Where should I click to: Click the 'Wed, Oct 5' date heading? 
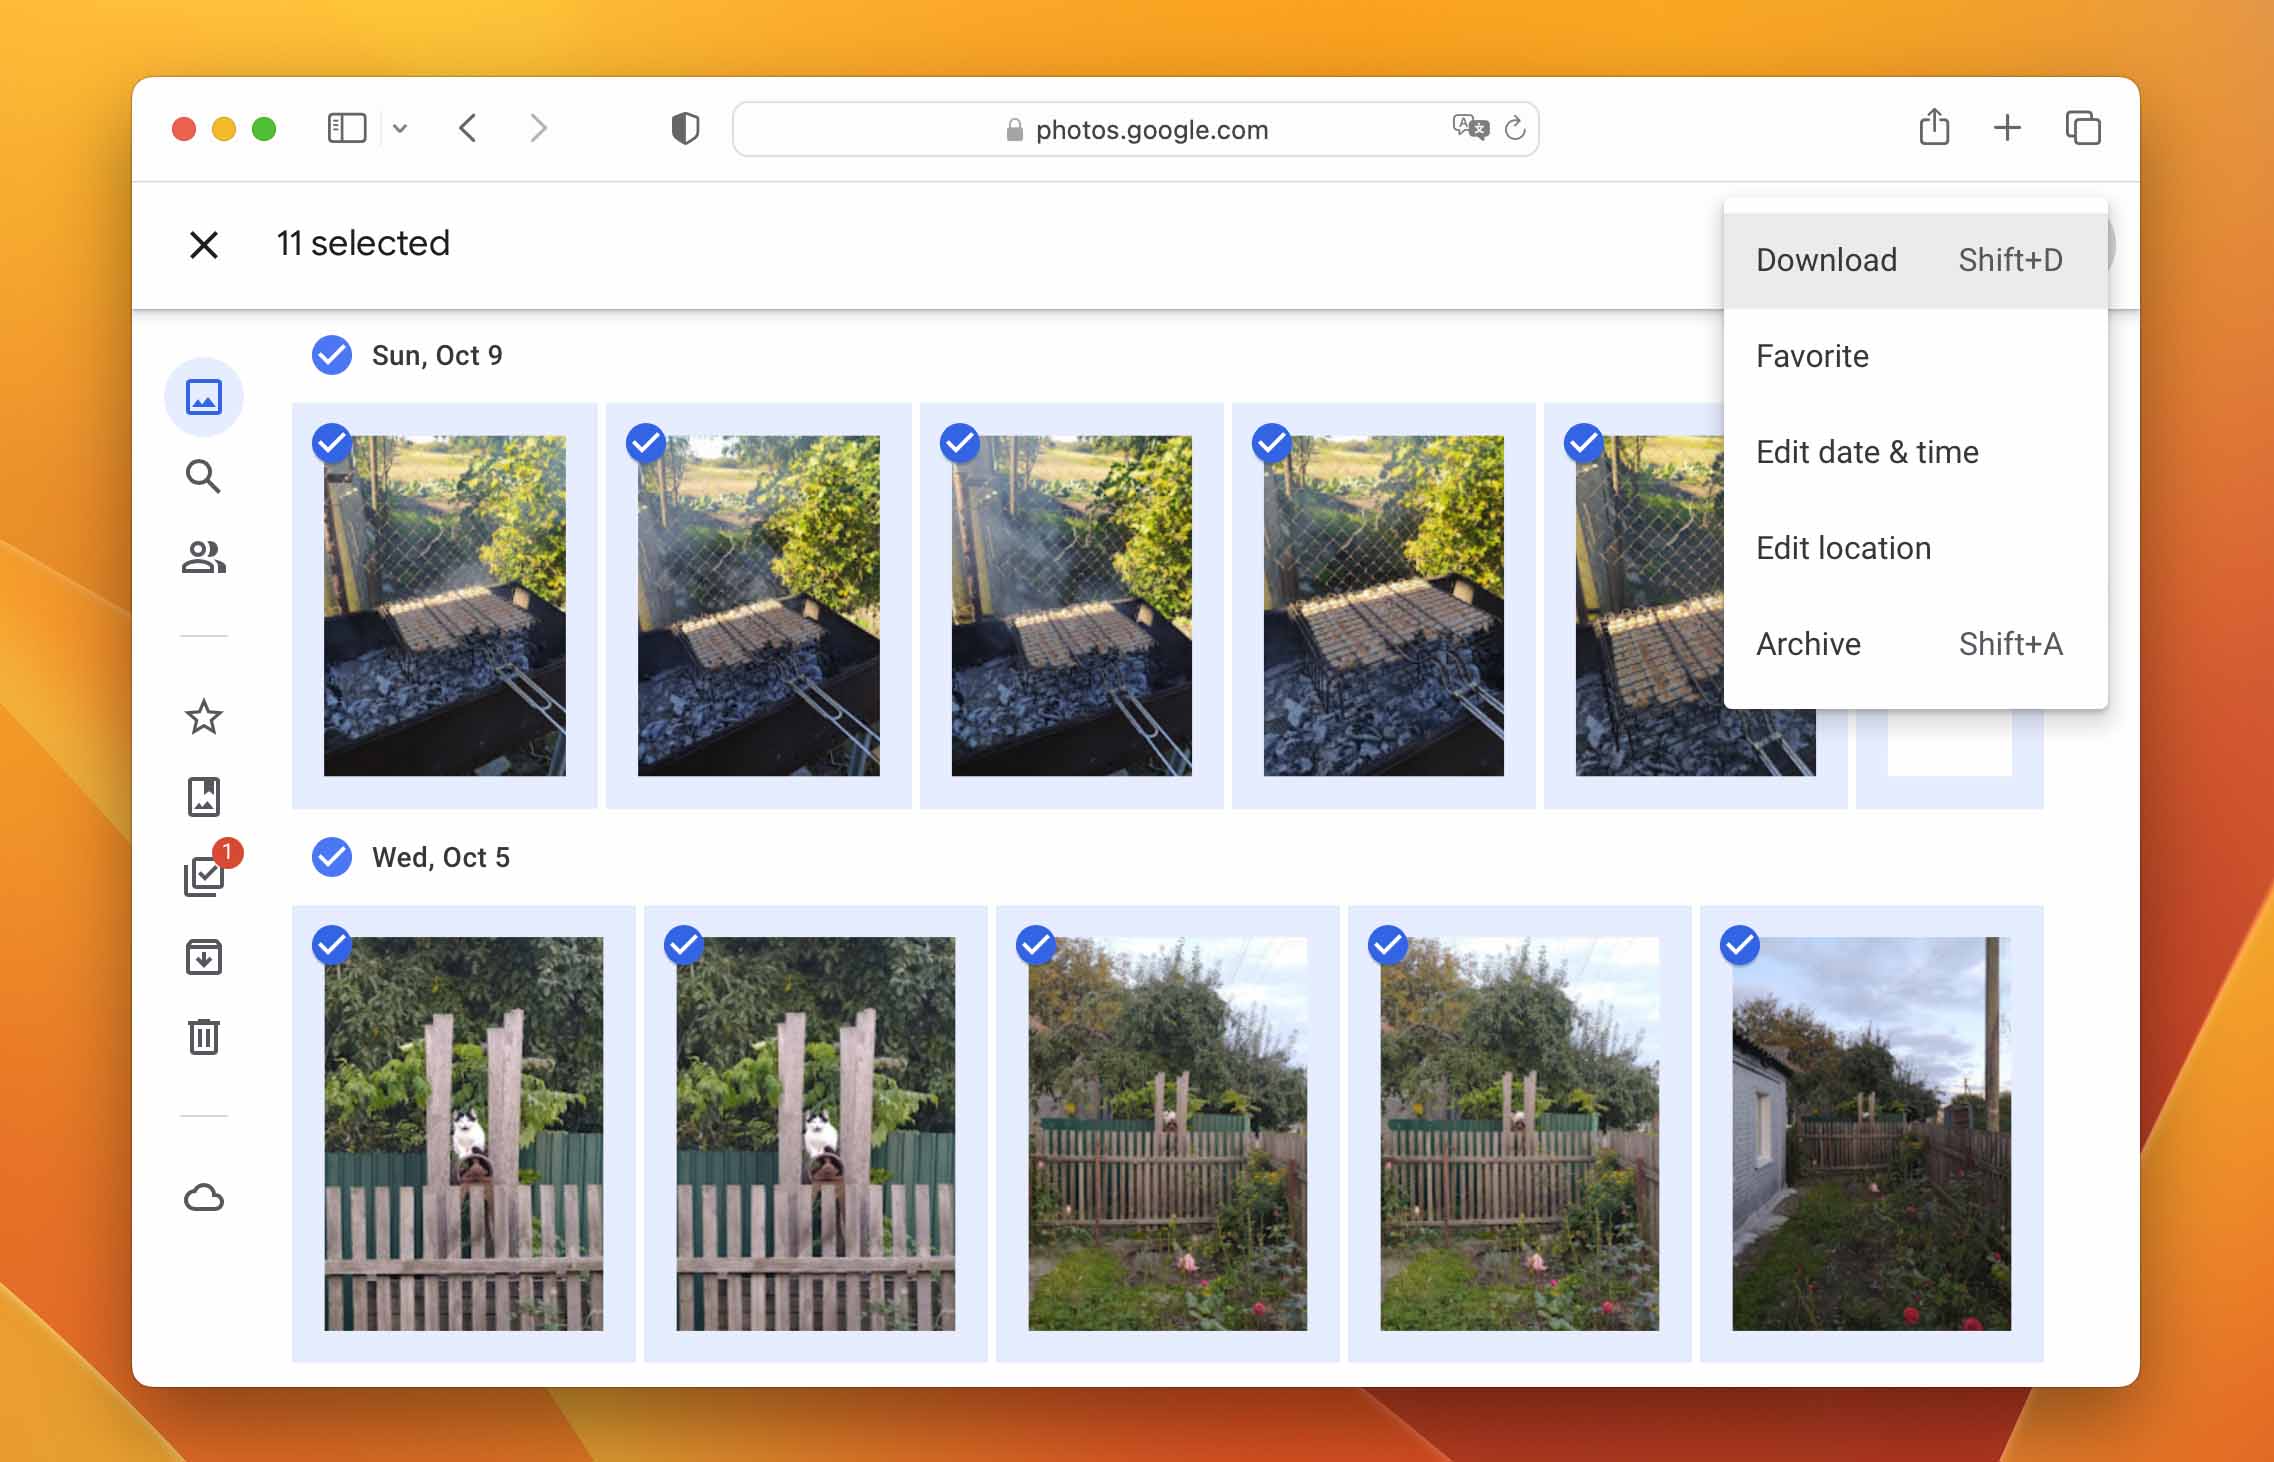tap(441, 857)
